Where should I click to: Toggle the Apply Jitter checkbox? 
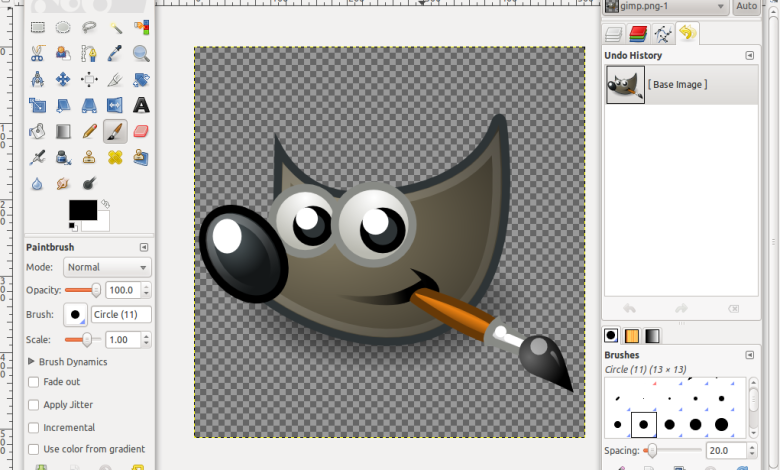pyautogui.click(x=34, y=405)
